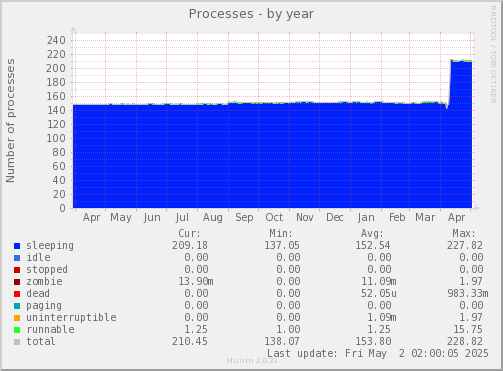503x371 pixels.
Task: Click the dead legend label
Action: (38, 293)
